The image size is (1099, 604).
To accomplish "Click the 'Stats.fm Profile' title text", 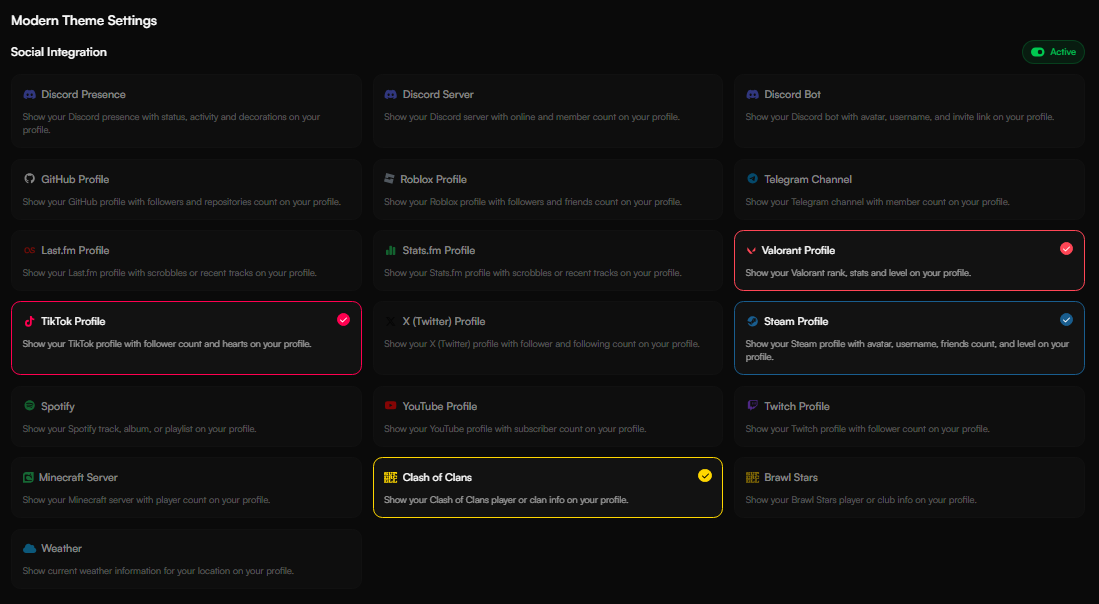I will (x=438, y=250).
